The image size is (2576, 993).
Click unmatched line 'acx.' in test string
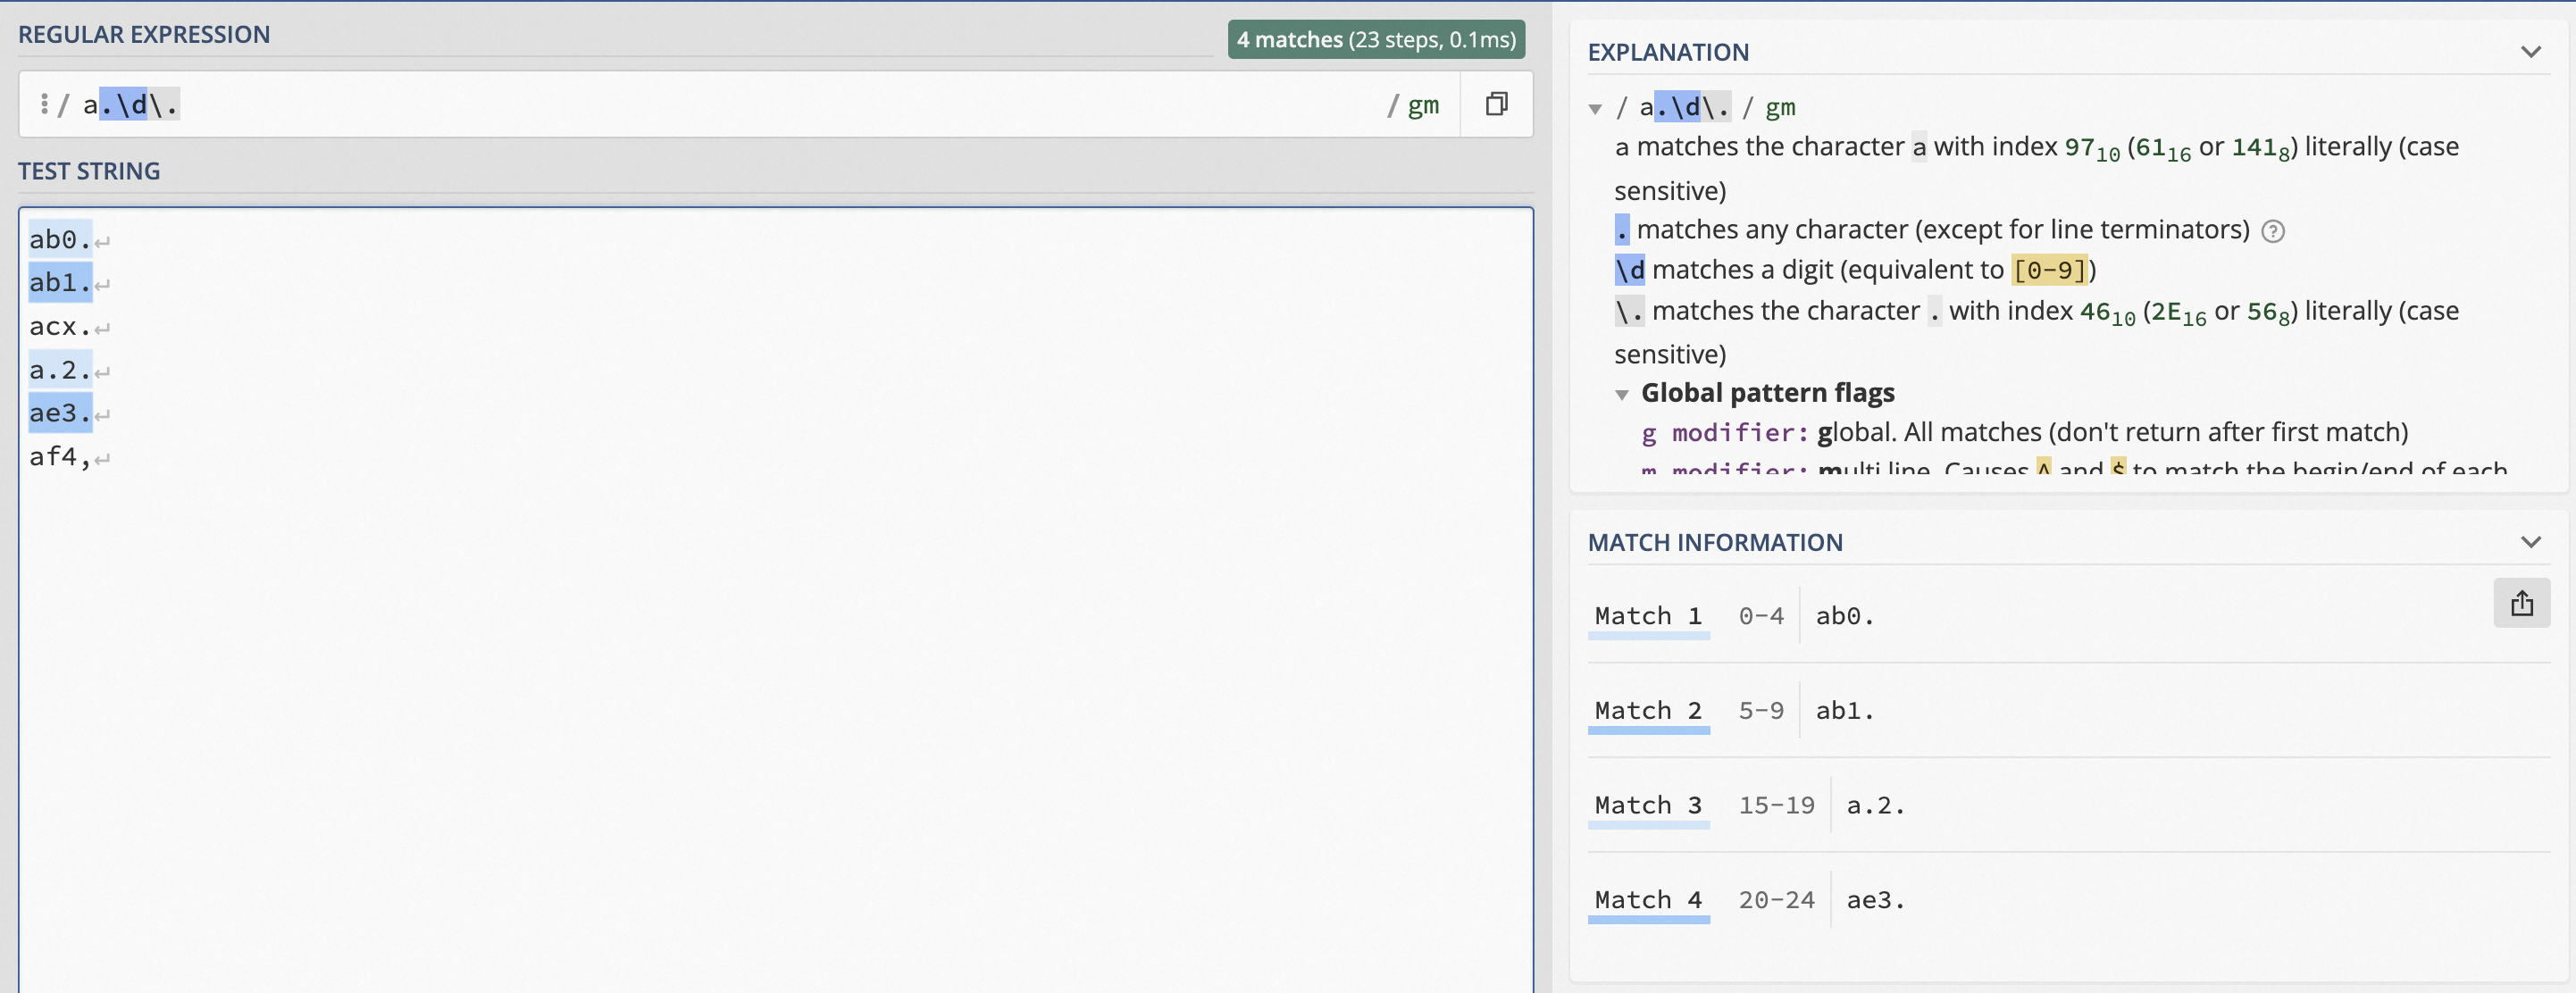[60, 327]
